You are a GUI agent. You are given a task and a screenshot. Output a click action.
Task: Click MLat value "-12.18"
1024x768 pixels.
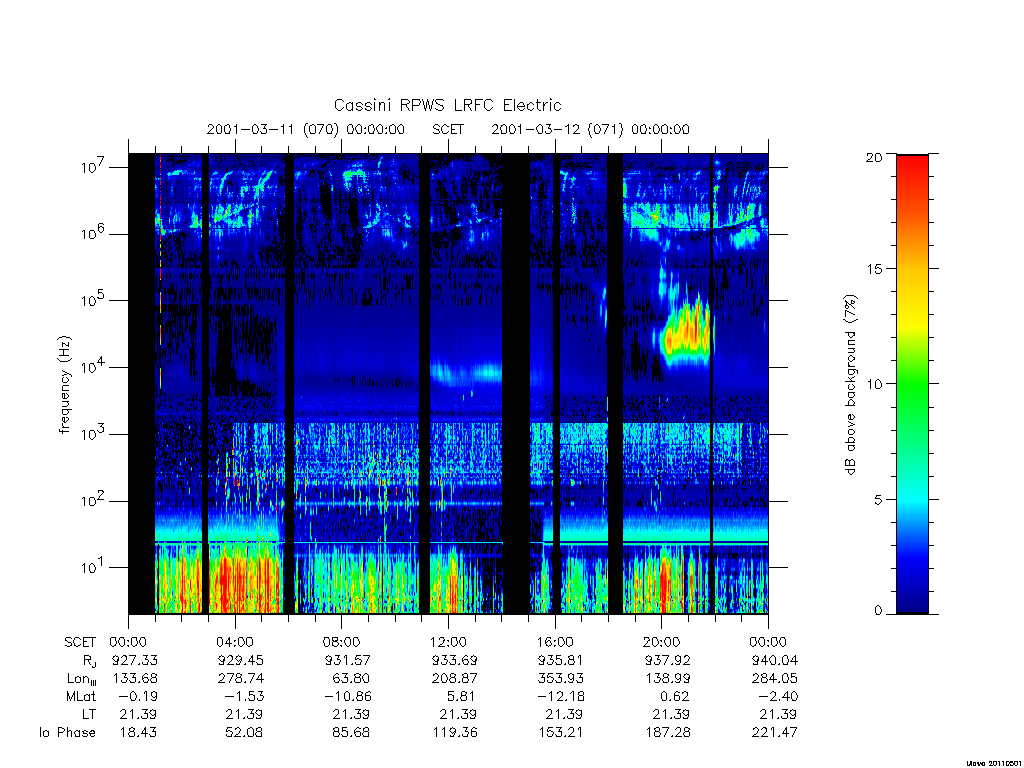pos(561,697)
